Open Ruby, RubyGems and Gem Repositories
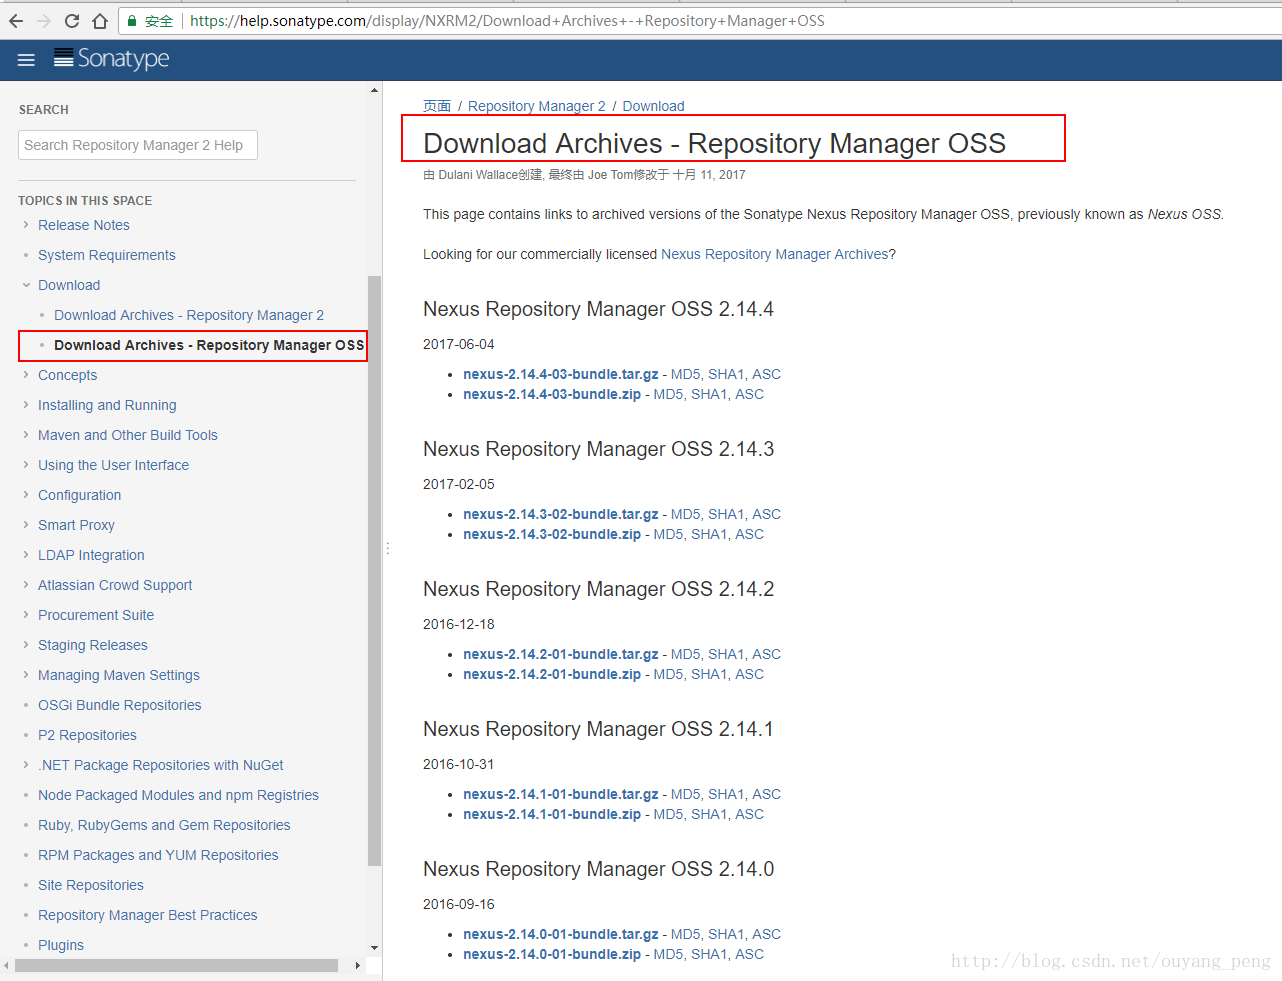Viewport: 1282px width, 981px height. coord(164,825)
